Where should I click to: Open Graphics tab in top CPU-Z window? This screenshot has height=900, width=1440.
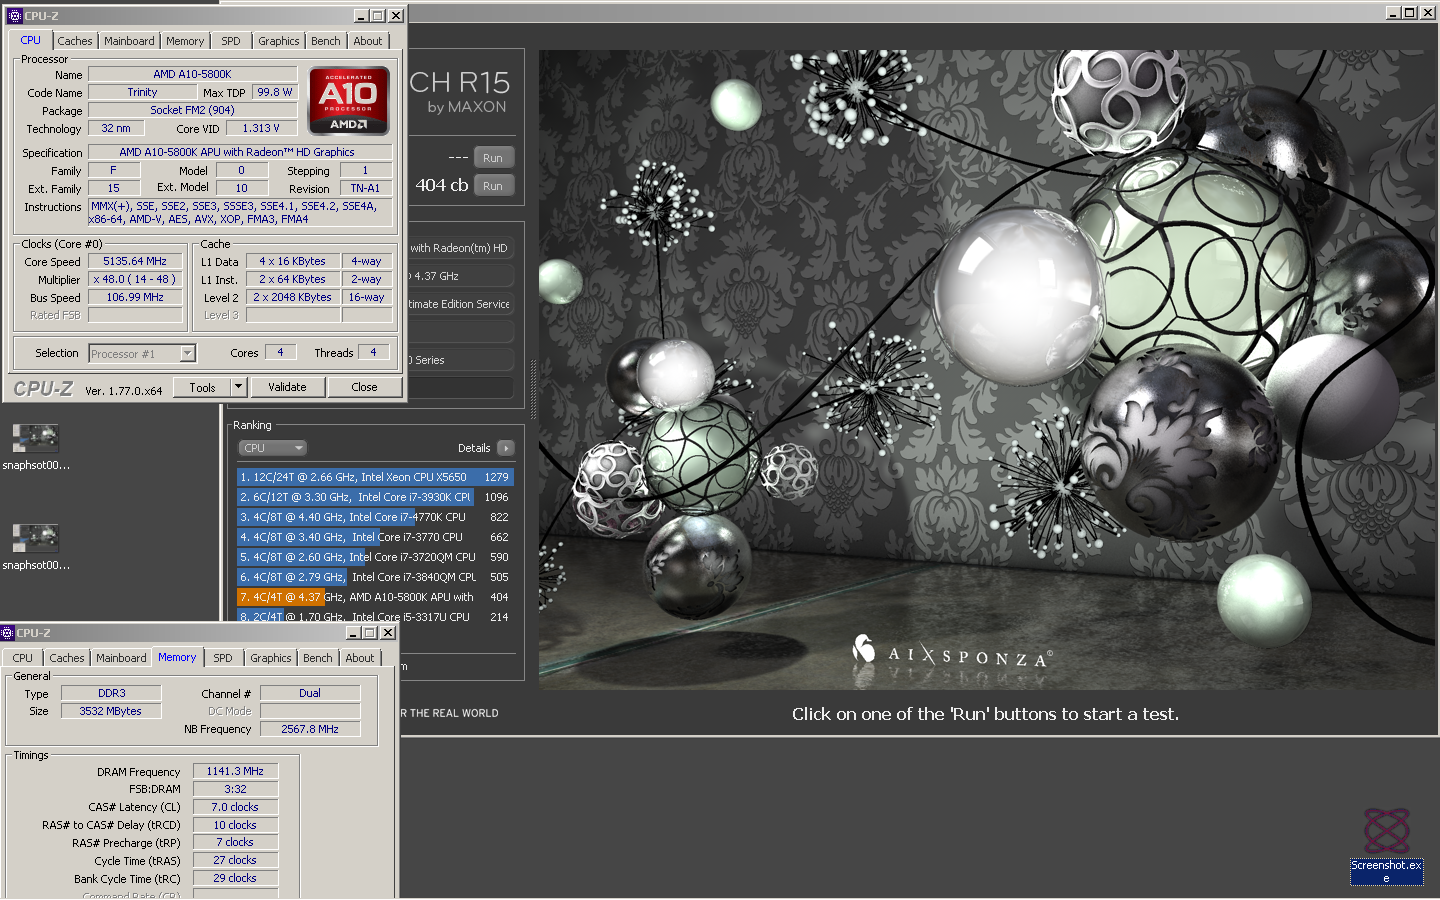tap(279, 41)
